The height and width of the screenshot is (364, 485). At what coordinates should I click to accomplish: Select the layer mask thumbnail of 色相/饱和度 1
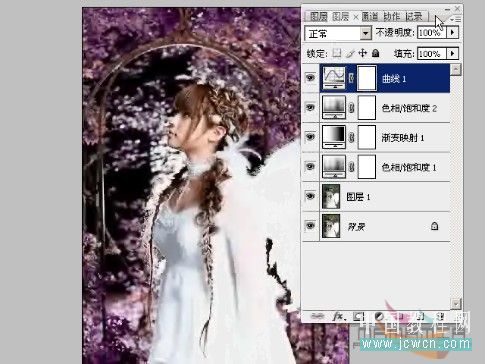point(367,166)
